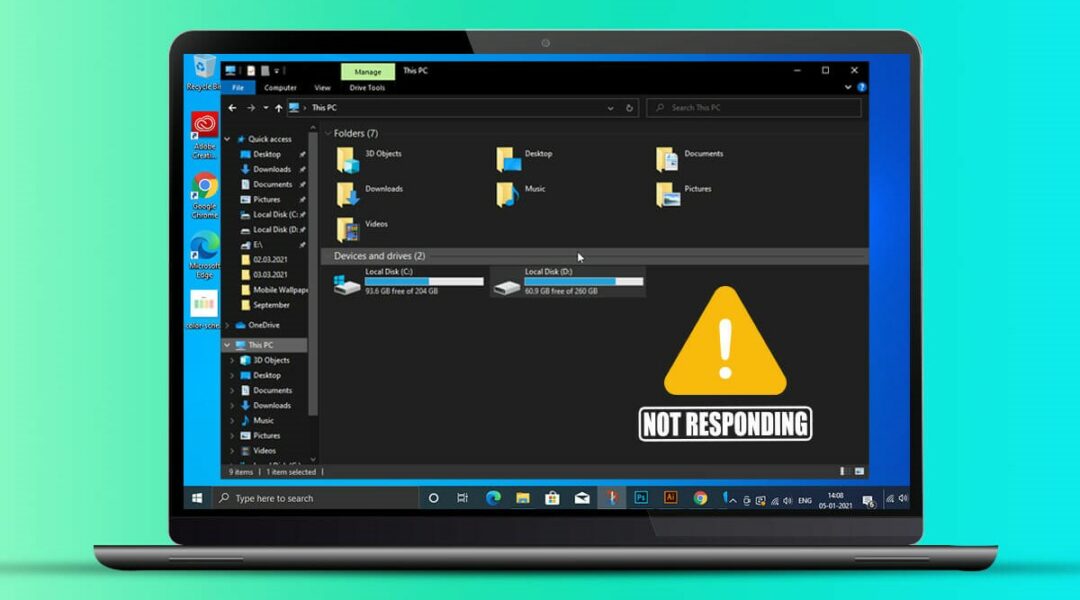Open recent locations dropdown arrow
Viewport: 1080px width, 600px height.
266,108
